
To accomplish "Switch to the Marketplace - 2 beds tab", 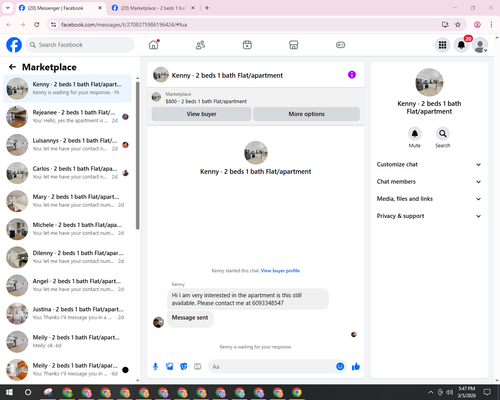I will click(153, 8).
